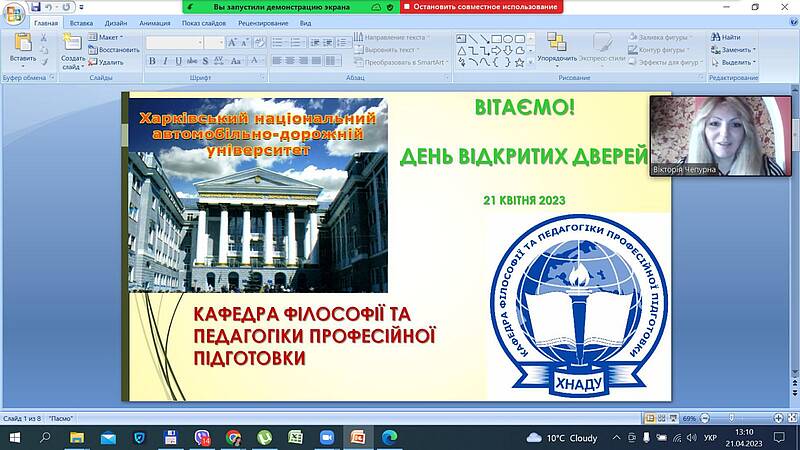
Task: Select the oval shape in gallery
Action: (x=508, y=39)
